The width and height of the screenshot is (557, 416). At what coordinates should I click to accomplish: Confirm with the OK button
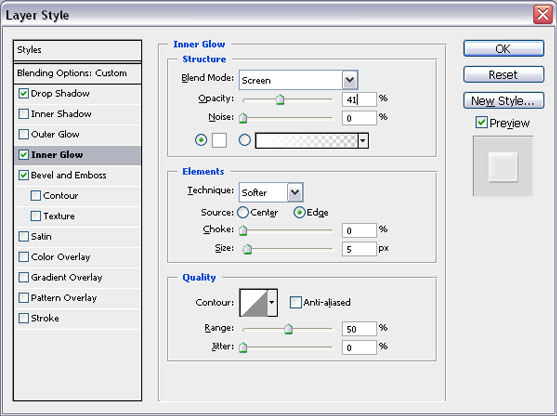pyautogui.click(x=503, y=49)
